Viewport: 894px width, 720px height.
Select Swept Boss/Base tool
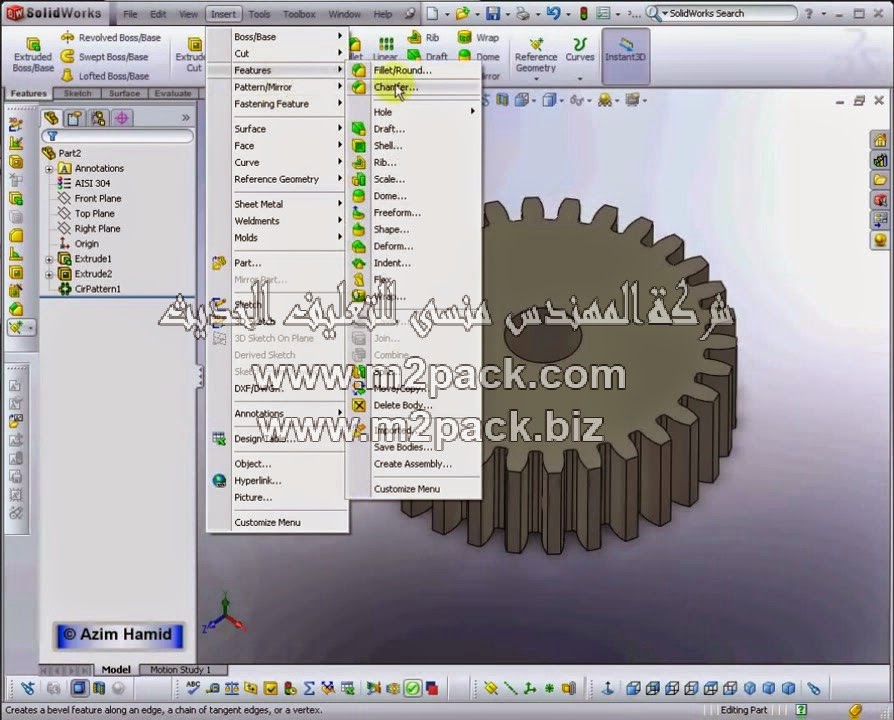pos(105,56)
